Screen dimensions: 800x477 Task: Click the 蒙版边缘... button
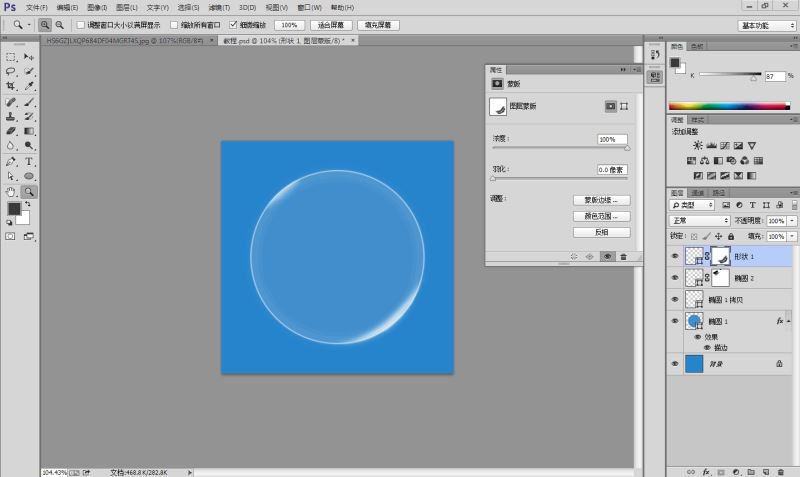tap(601, 200)
